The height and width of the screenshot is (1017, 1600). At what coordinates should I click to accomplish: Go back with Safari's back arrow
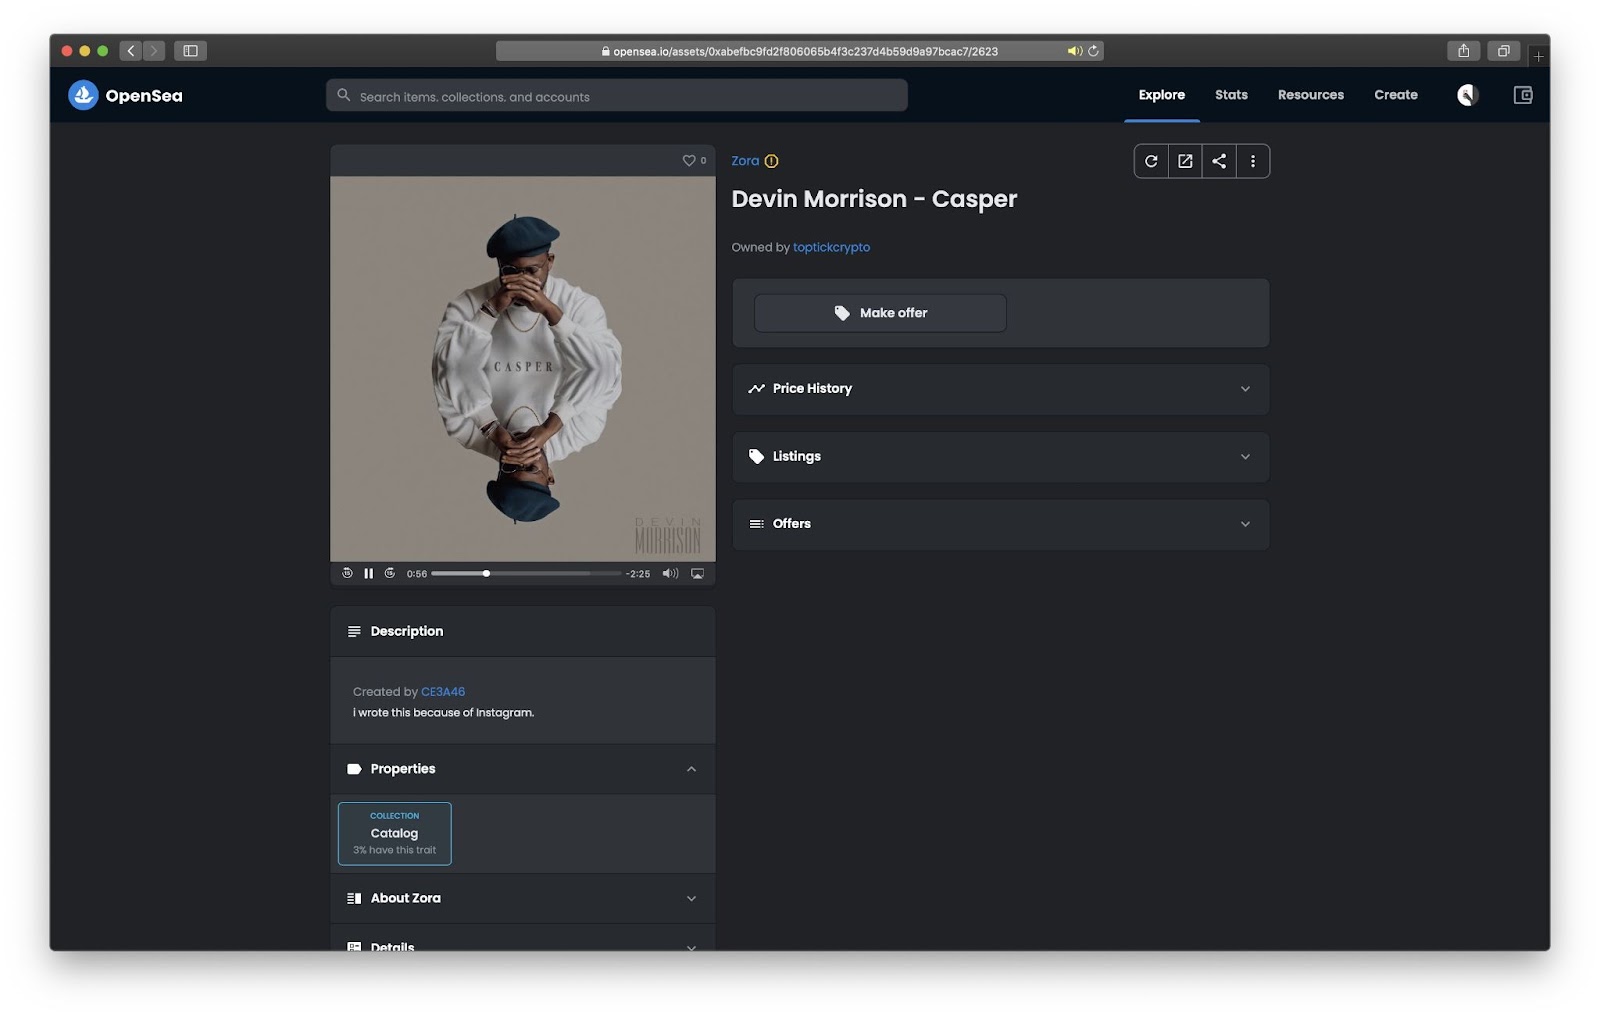(x=131, y=50)
